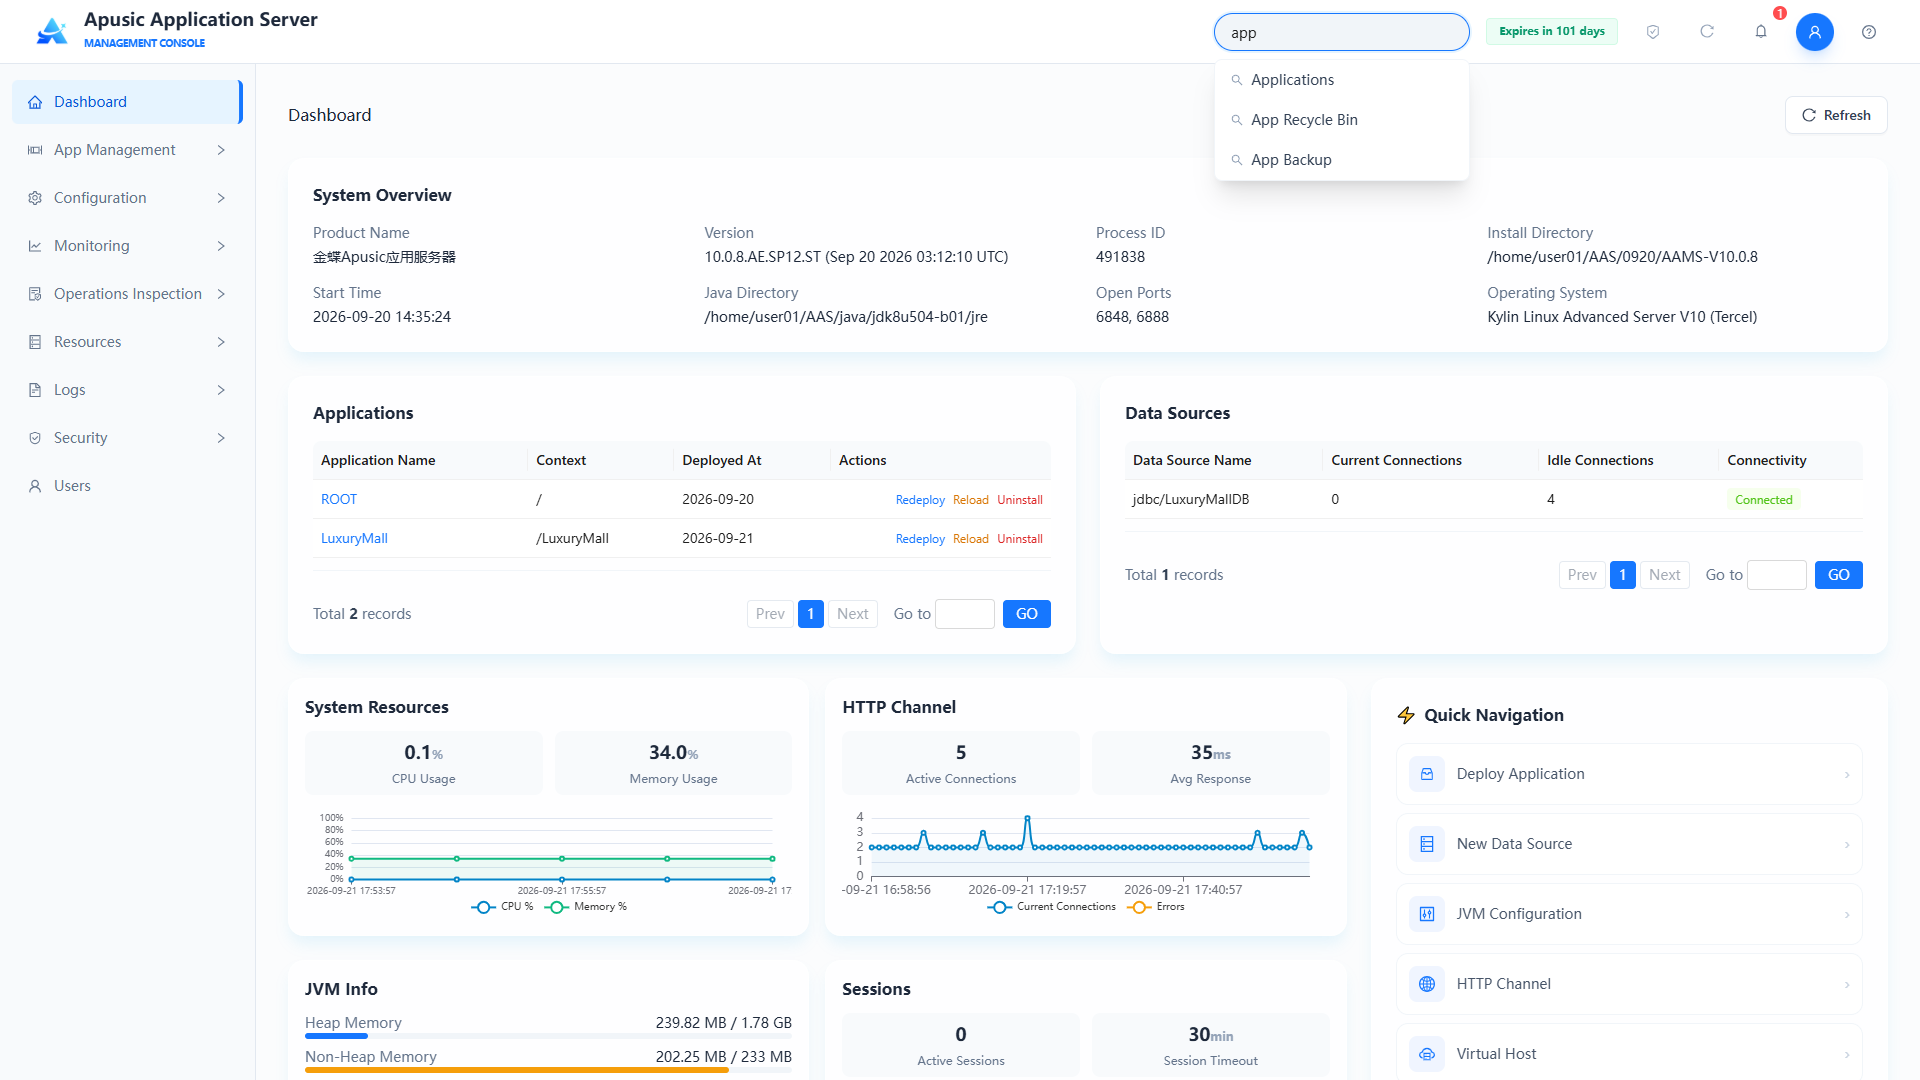
Task: Expand the App Management sidebar chevron
Action: 221,150
